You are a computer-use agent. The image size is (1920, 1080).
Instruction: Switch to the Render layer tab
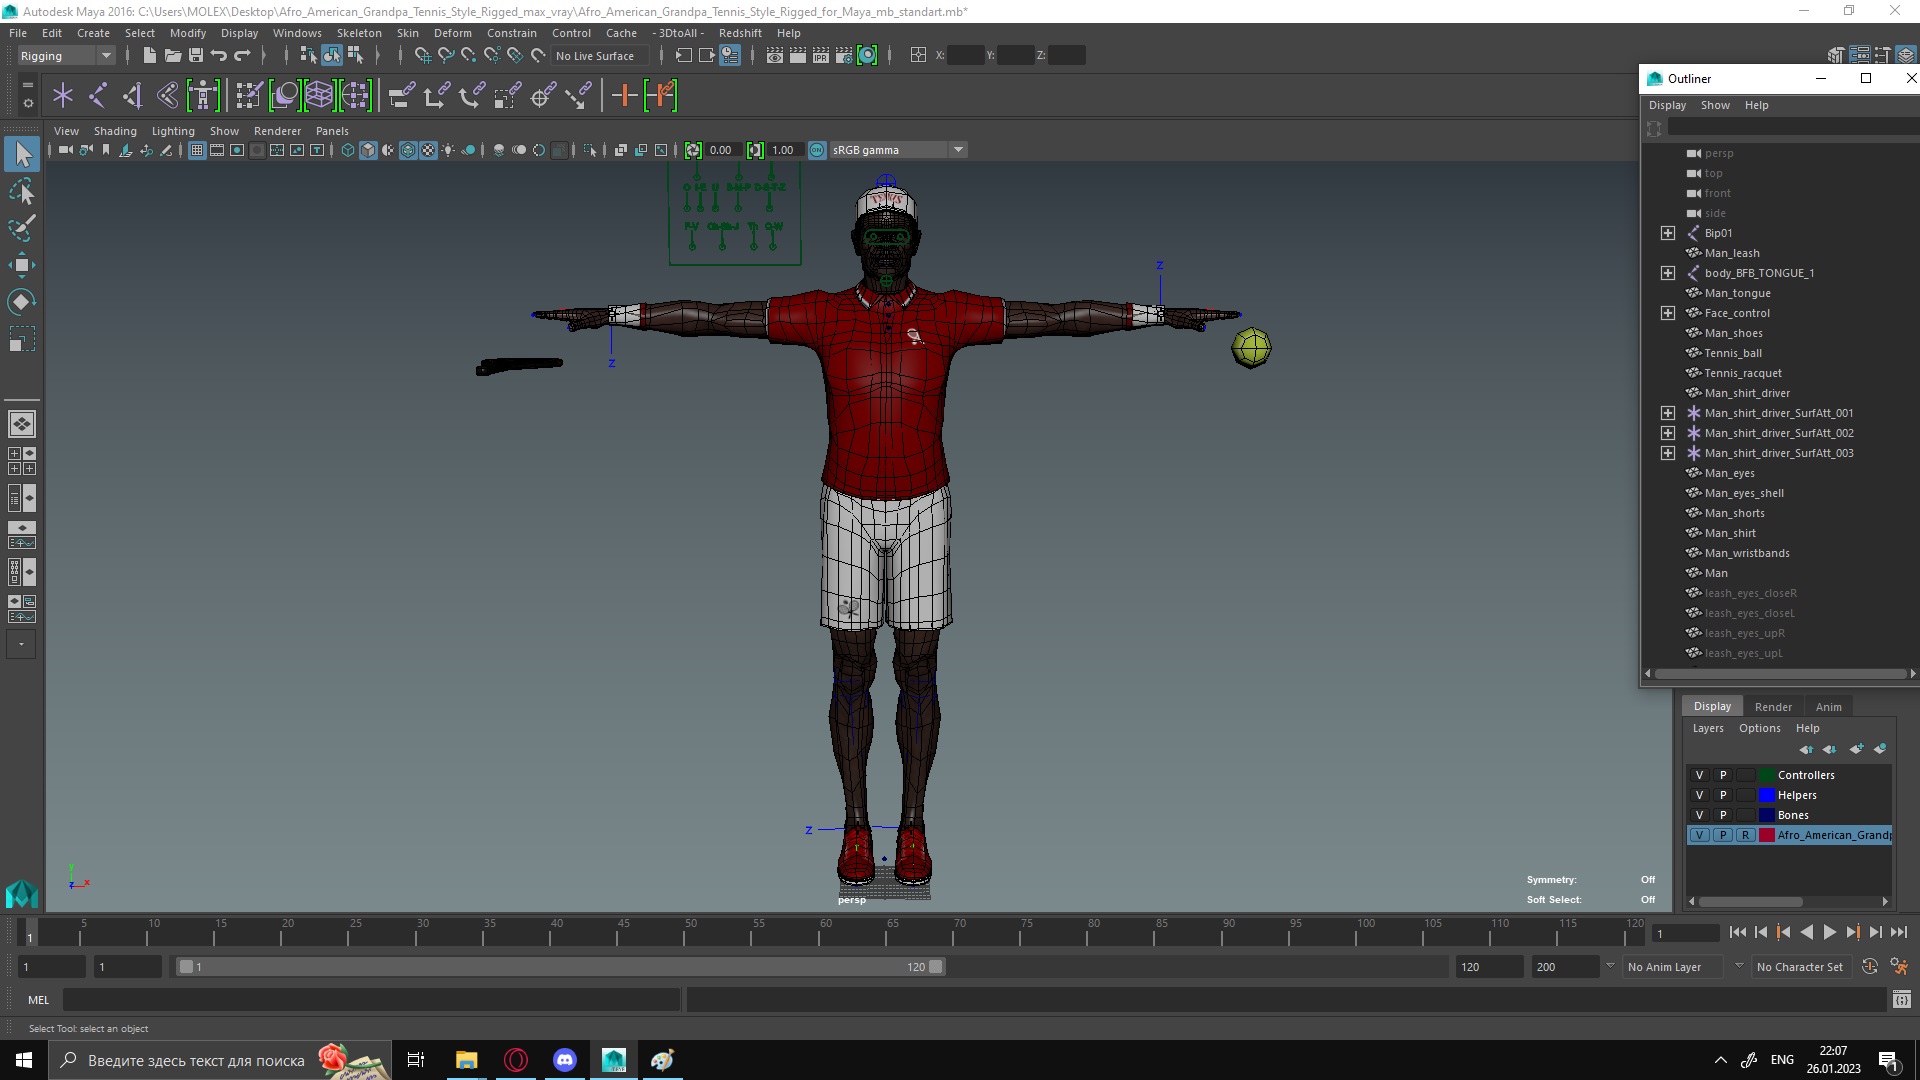(x=1773, y=706)
